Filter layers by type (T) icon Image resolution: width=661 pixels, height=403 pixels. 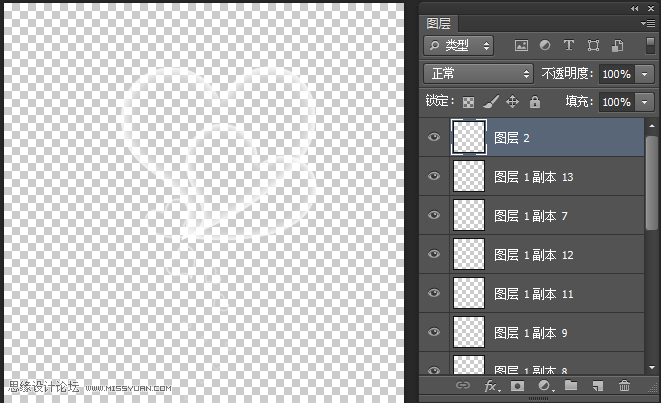click(569, 45)
